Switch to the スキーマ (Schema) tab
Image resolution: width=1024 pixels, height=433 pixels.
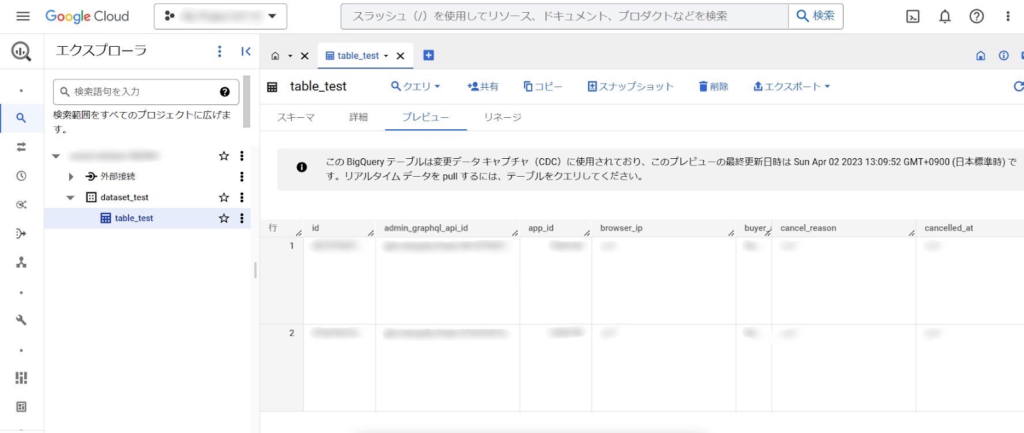(x=296, y=117)
